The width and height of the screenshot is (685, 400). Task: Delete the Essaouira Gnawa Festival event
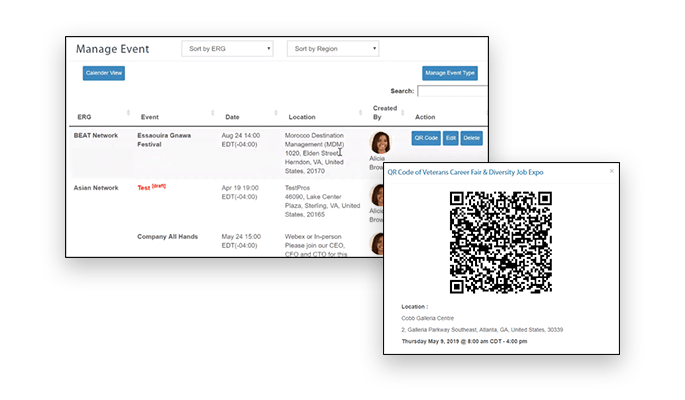pos(471,138)
